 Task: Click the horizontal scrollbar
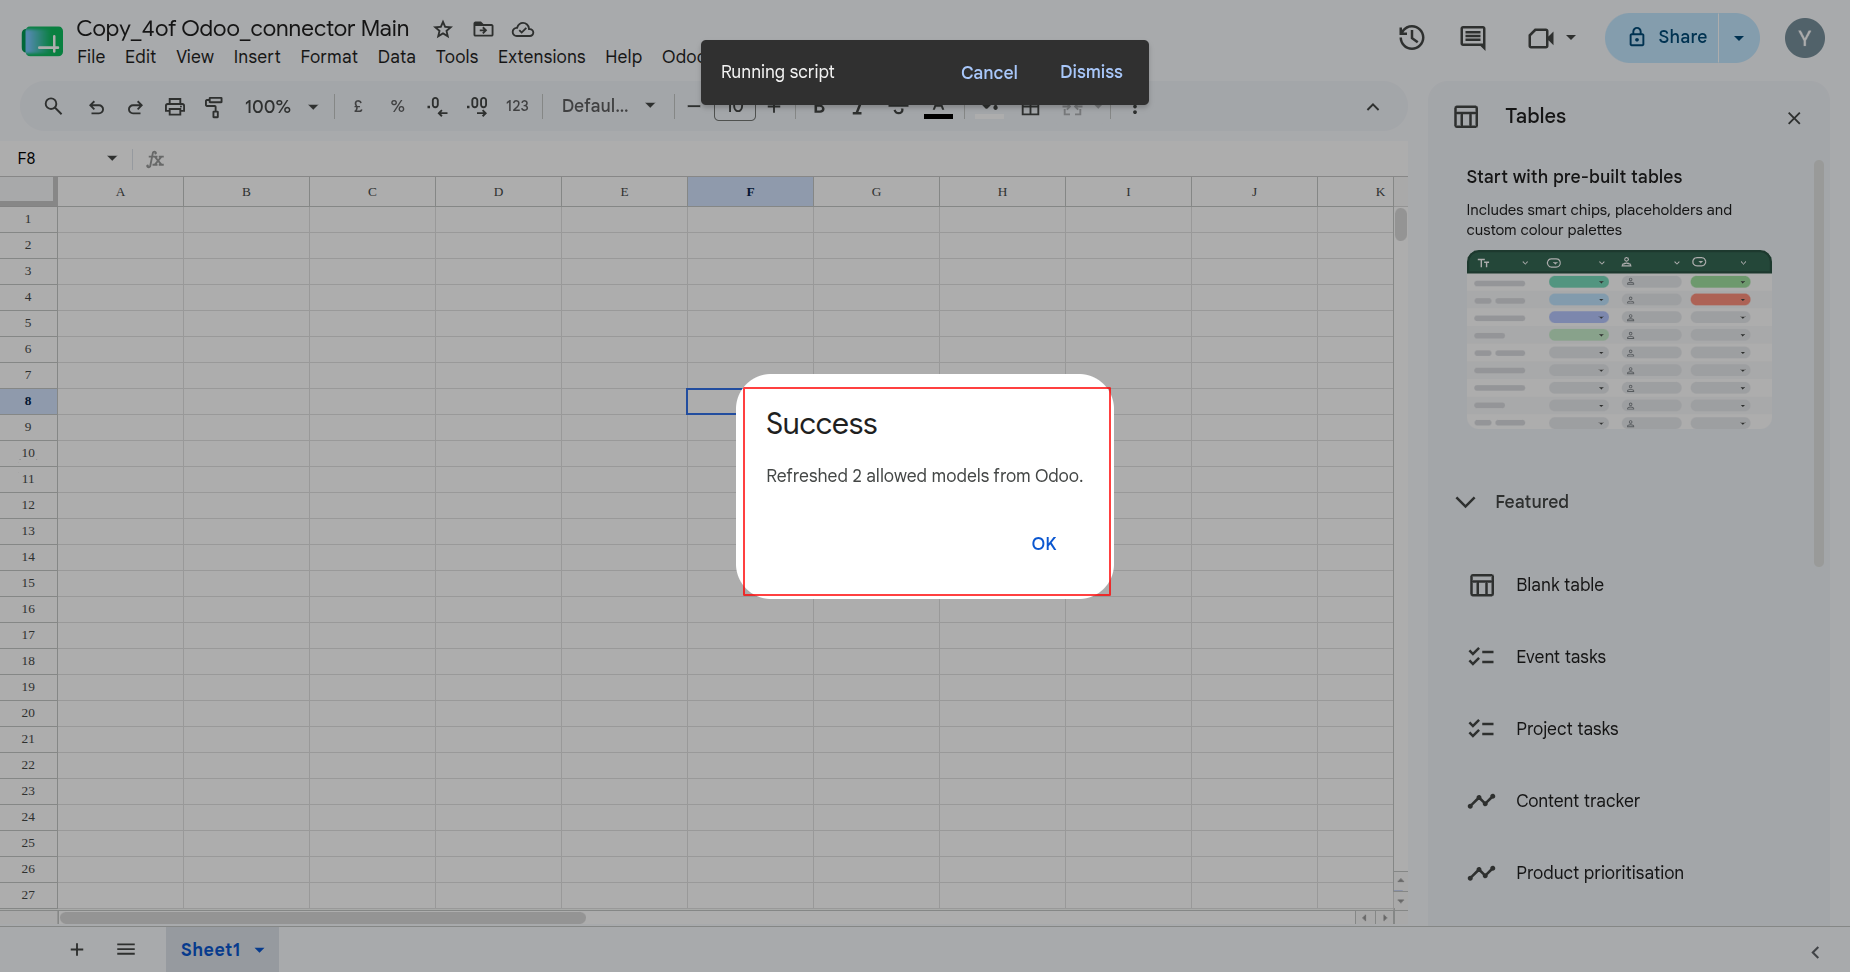[322, 918]
